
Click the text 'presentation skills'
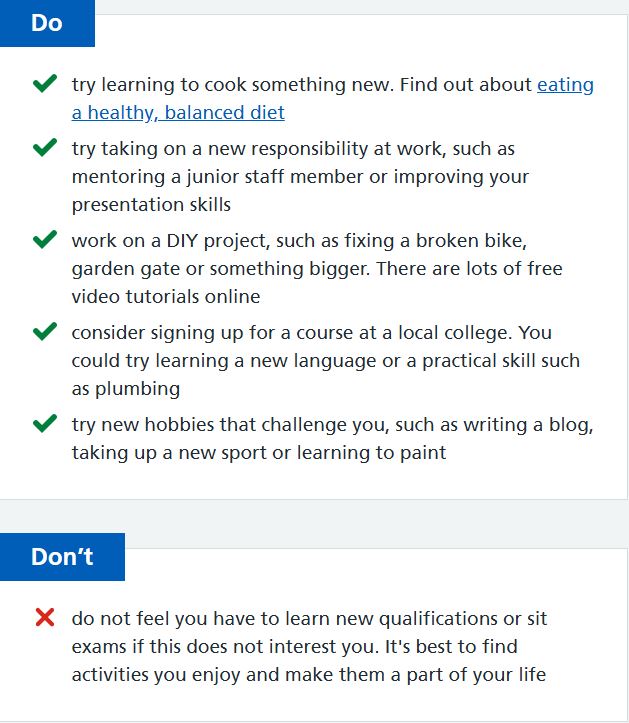coord(151,205)
